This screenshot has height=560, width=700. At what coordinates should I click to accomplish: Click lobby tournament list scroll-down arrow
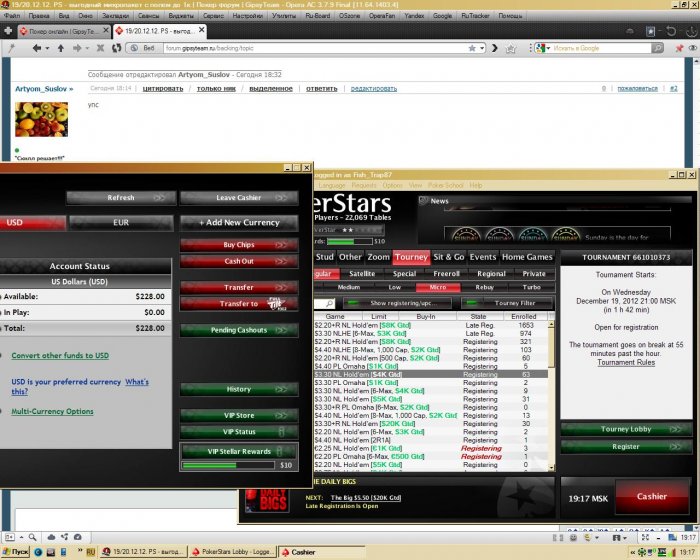coord(551,468)
